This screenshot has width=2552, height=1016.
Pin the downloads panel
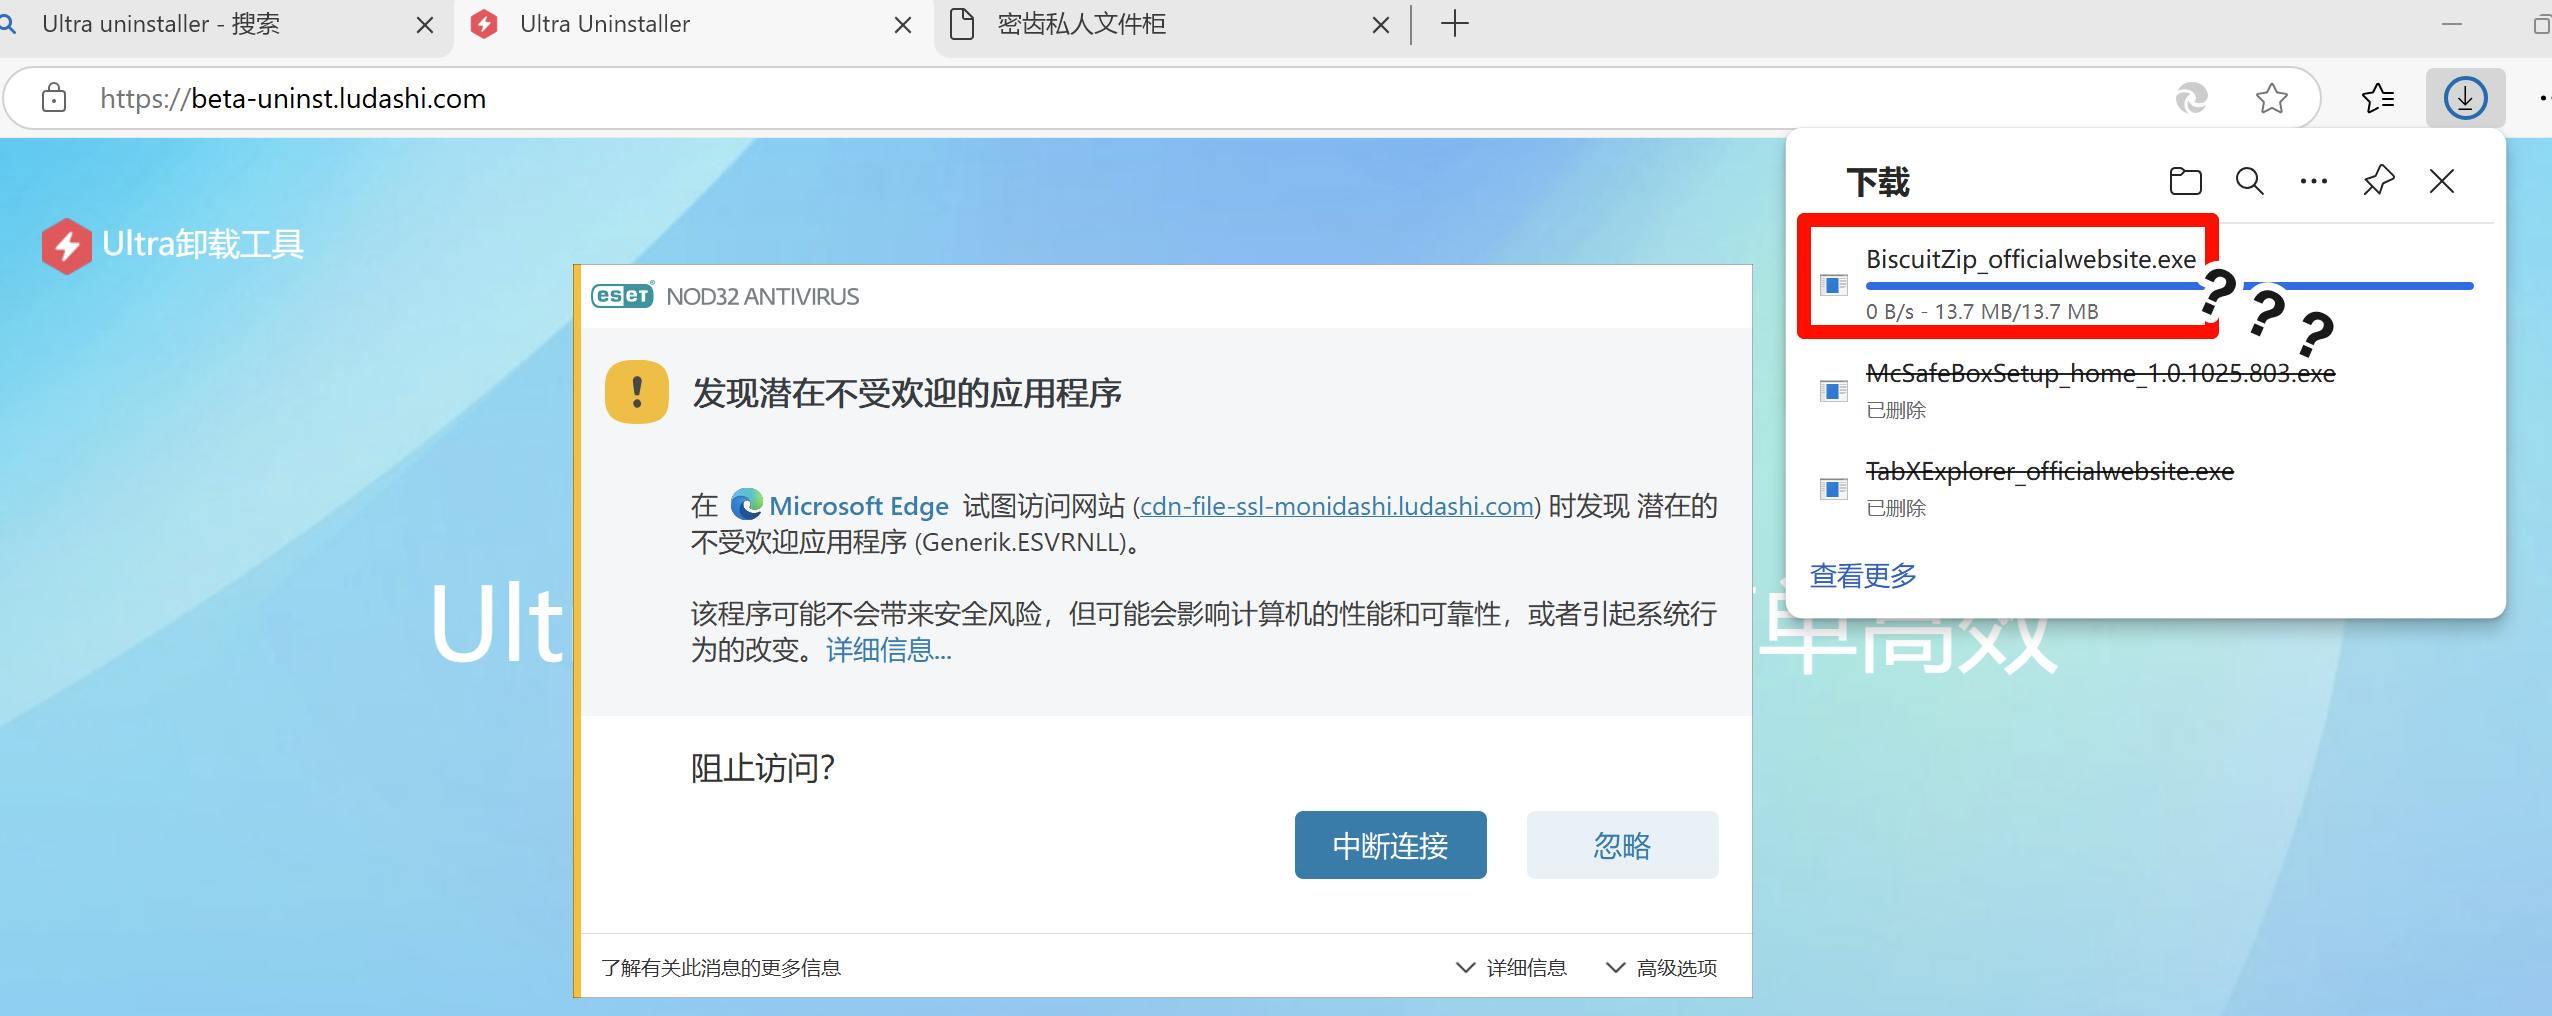point(2378,181)
